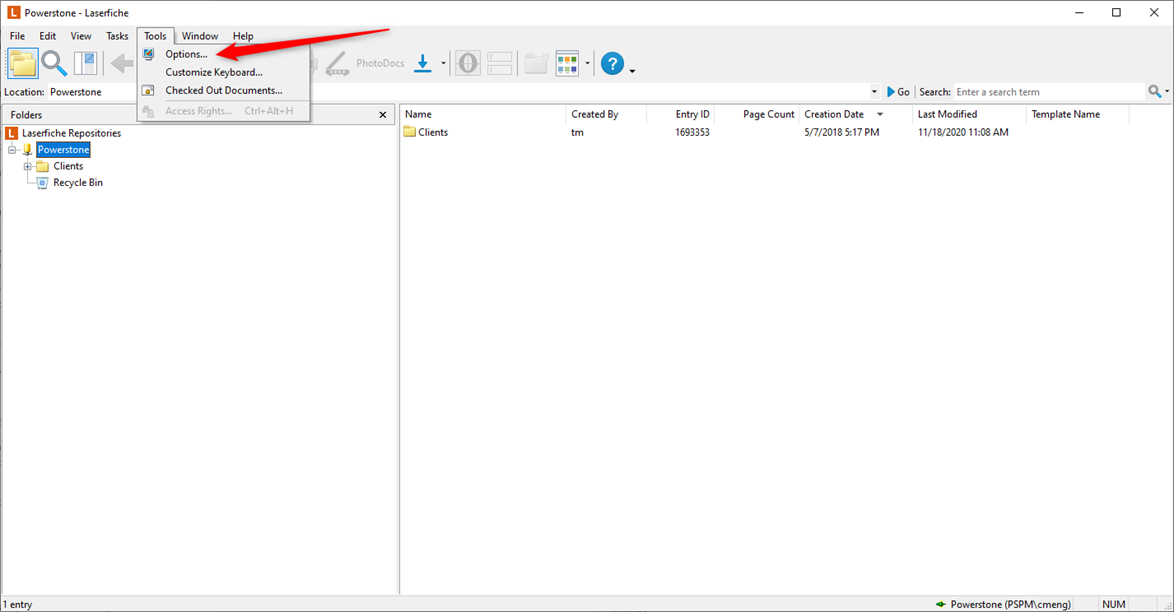Viewport: 1174px width, 612px height.
Task: Open the View menu
Action: pos(81,36)
